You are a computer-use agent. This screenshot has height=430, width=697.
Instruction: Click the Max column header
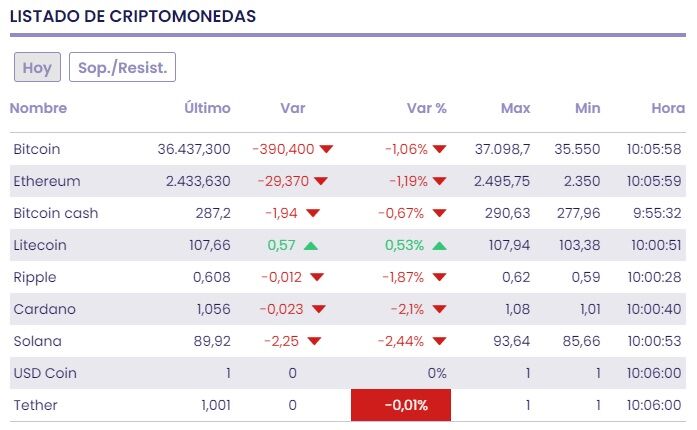click(516, 108)
